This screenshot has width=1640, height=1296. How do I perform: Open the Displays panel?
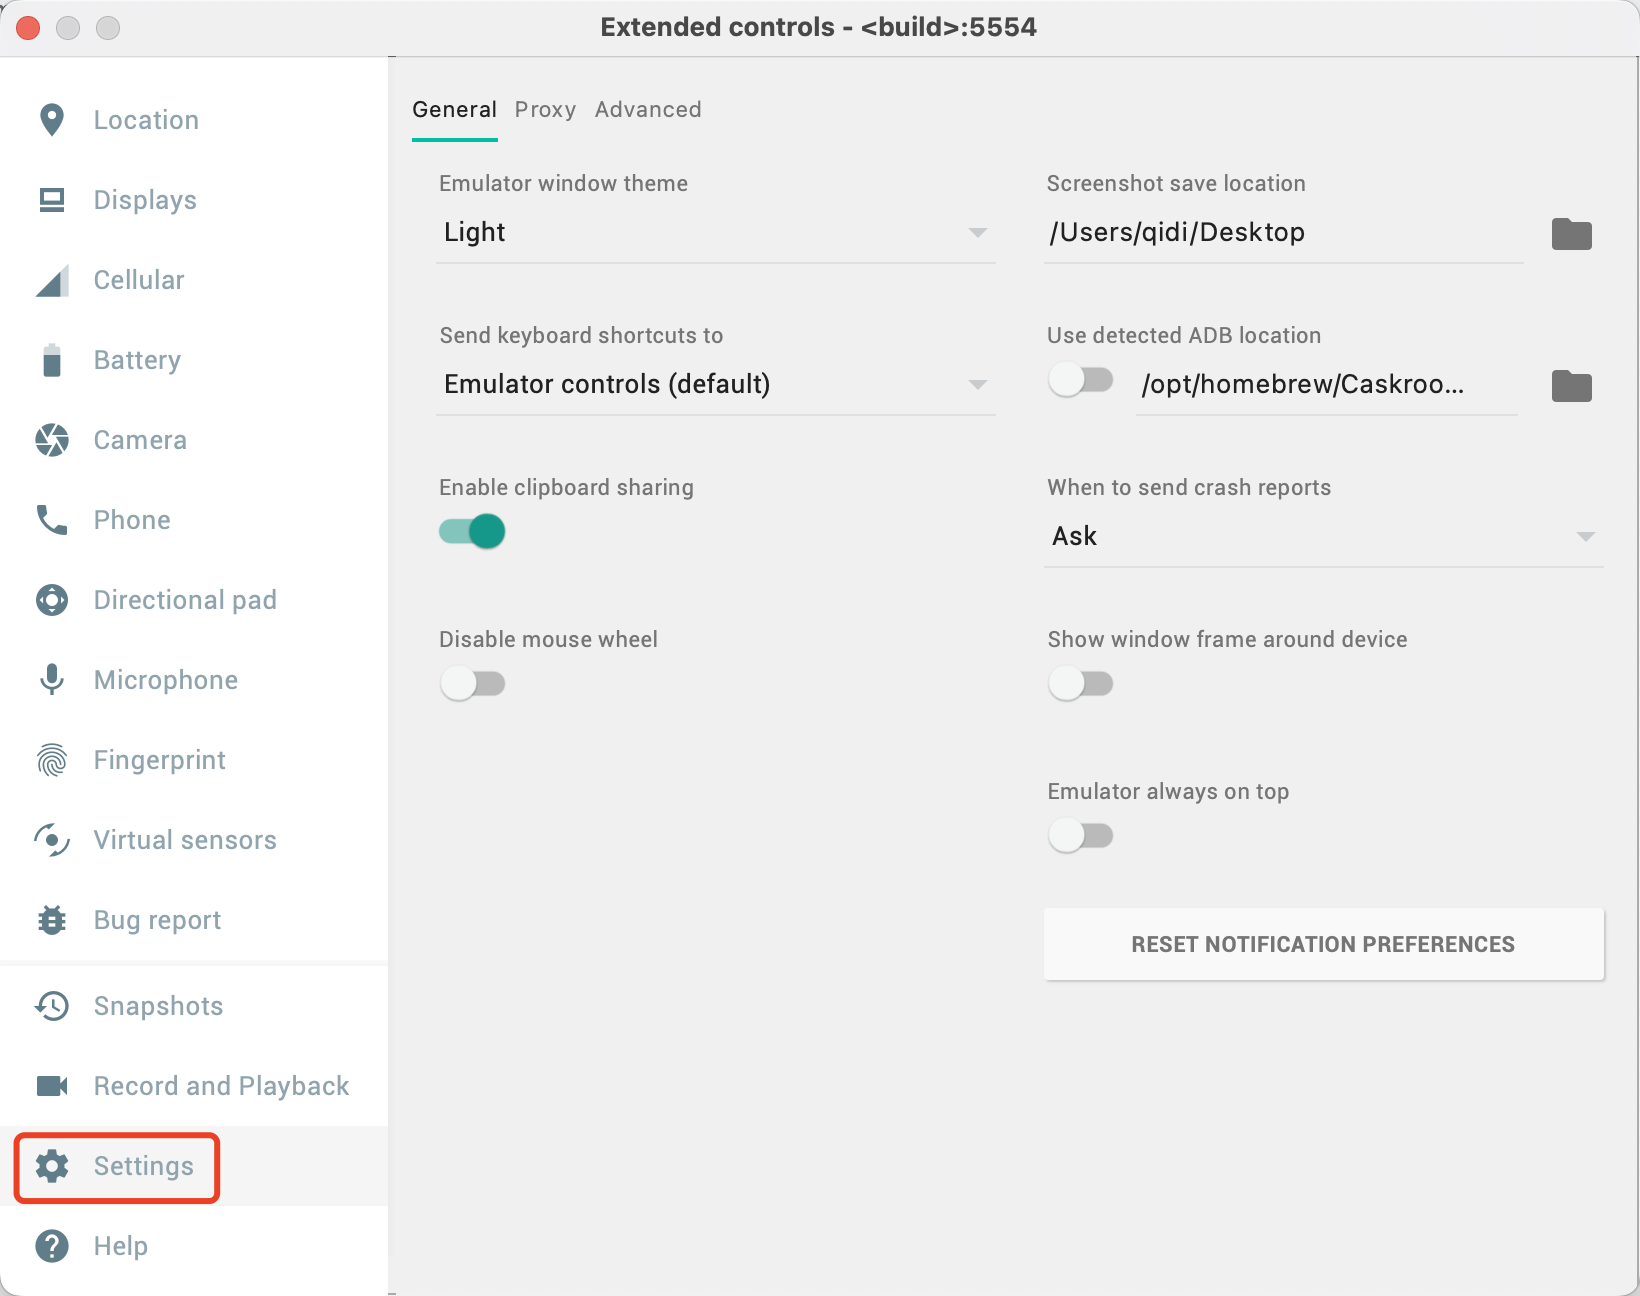coord(194,200)
